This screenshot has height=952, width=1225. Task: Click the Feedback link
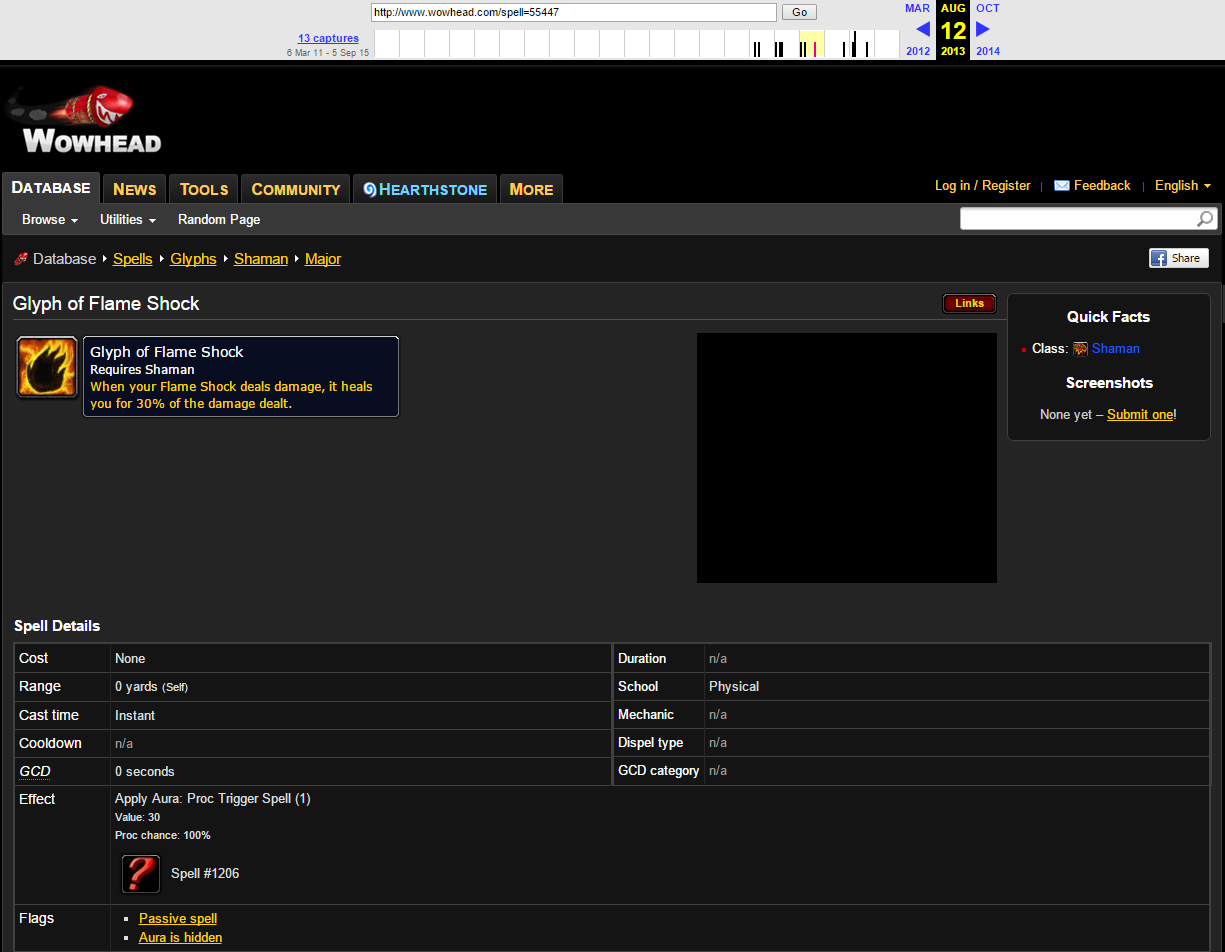[x=1102, y=186]
